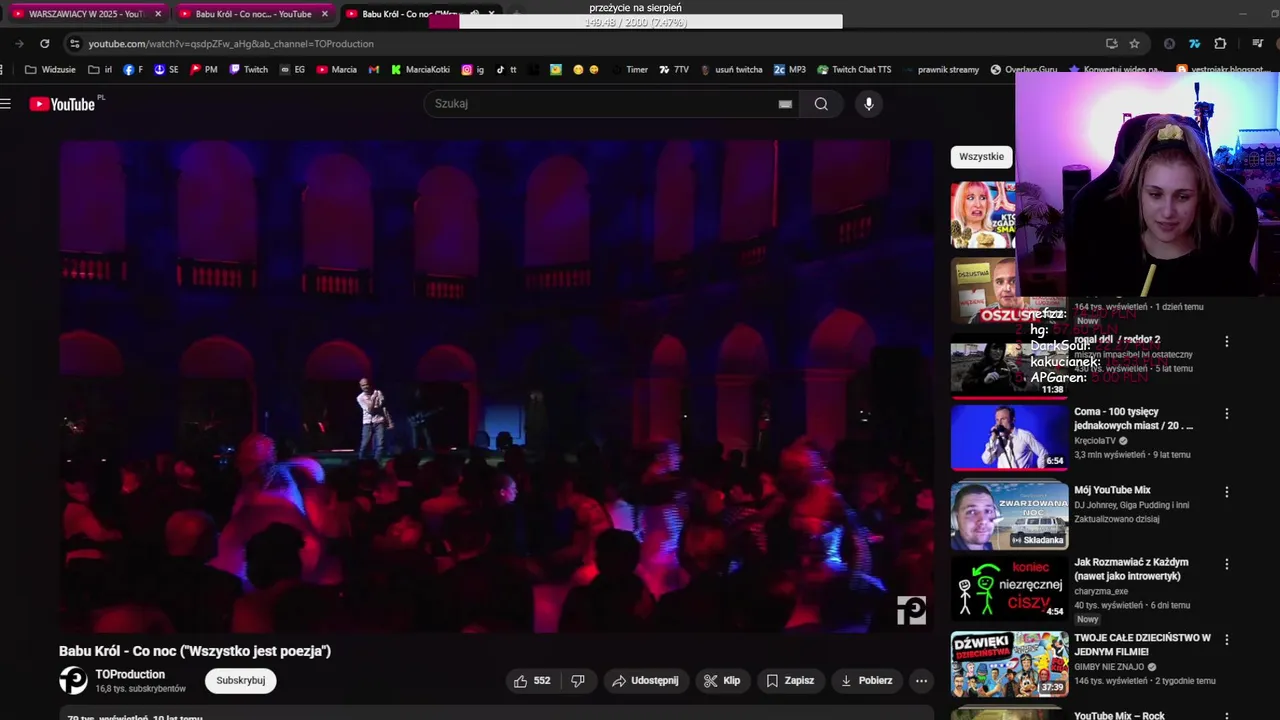Open the YouTube hamburger guide menu
Image resolution: width=1280 pixels, height=720 pixels.
tap(6, 104)
